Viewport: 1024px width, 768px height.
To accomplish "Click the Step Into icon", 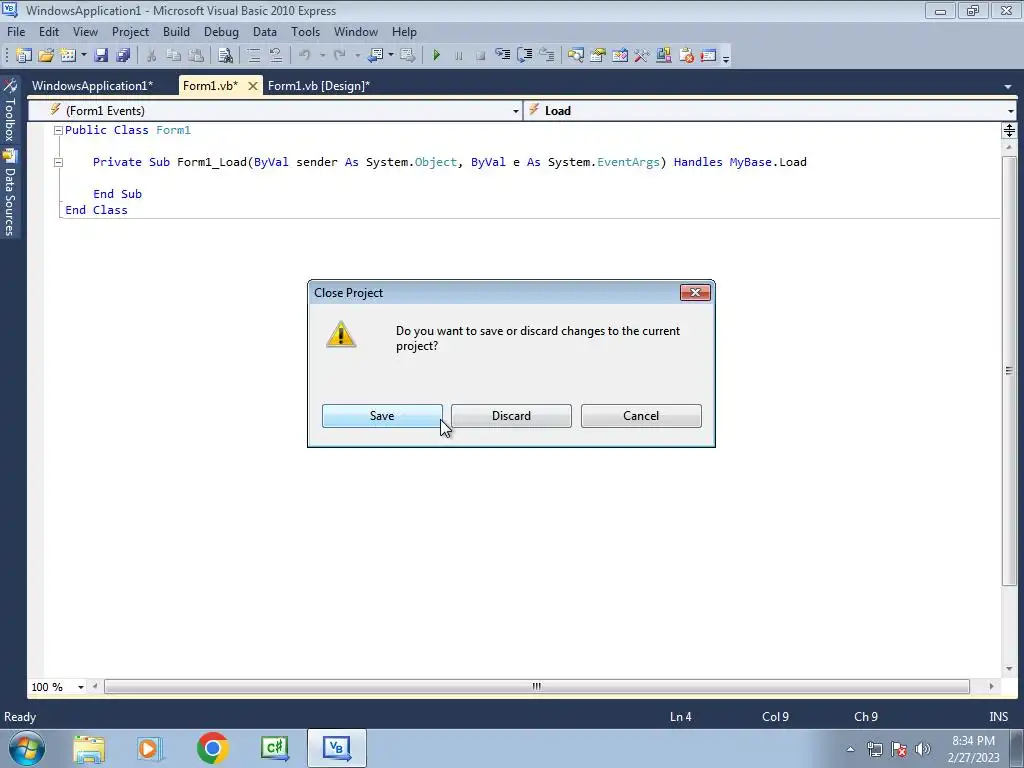I will (502, 56).
